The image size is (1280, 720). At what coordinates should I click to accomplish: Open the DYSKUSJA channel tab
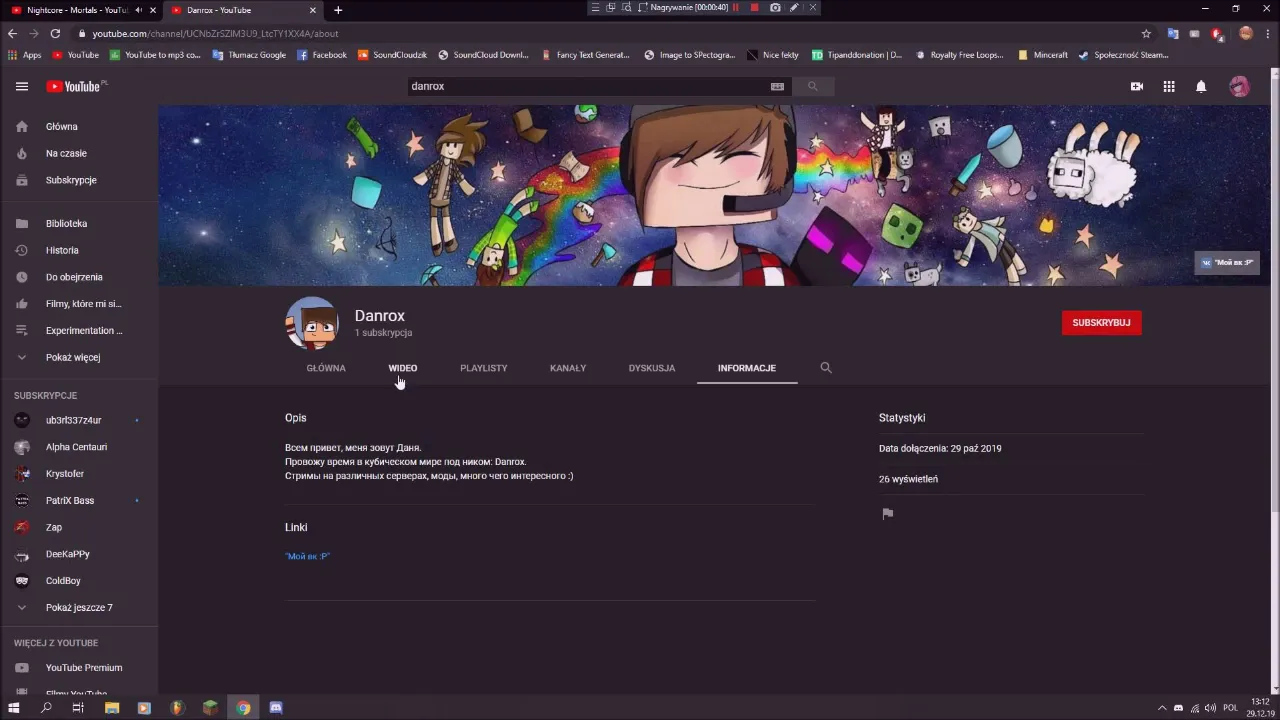(x=652, y=368)
